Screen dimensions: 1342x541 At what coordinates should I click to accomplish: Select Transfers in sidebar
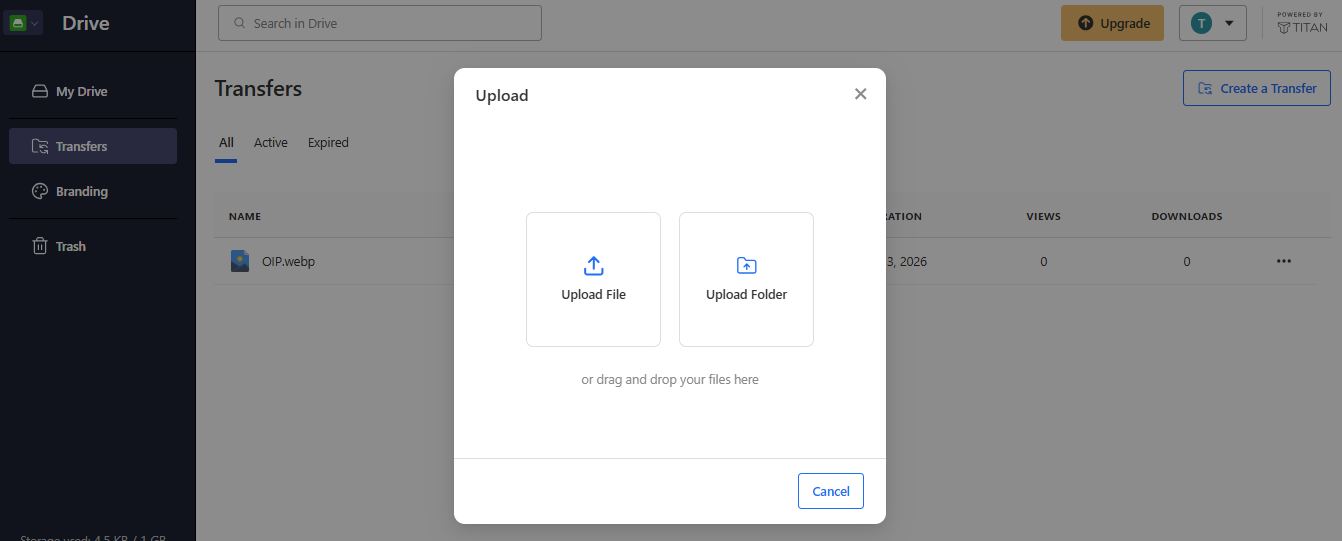93,146
